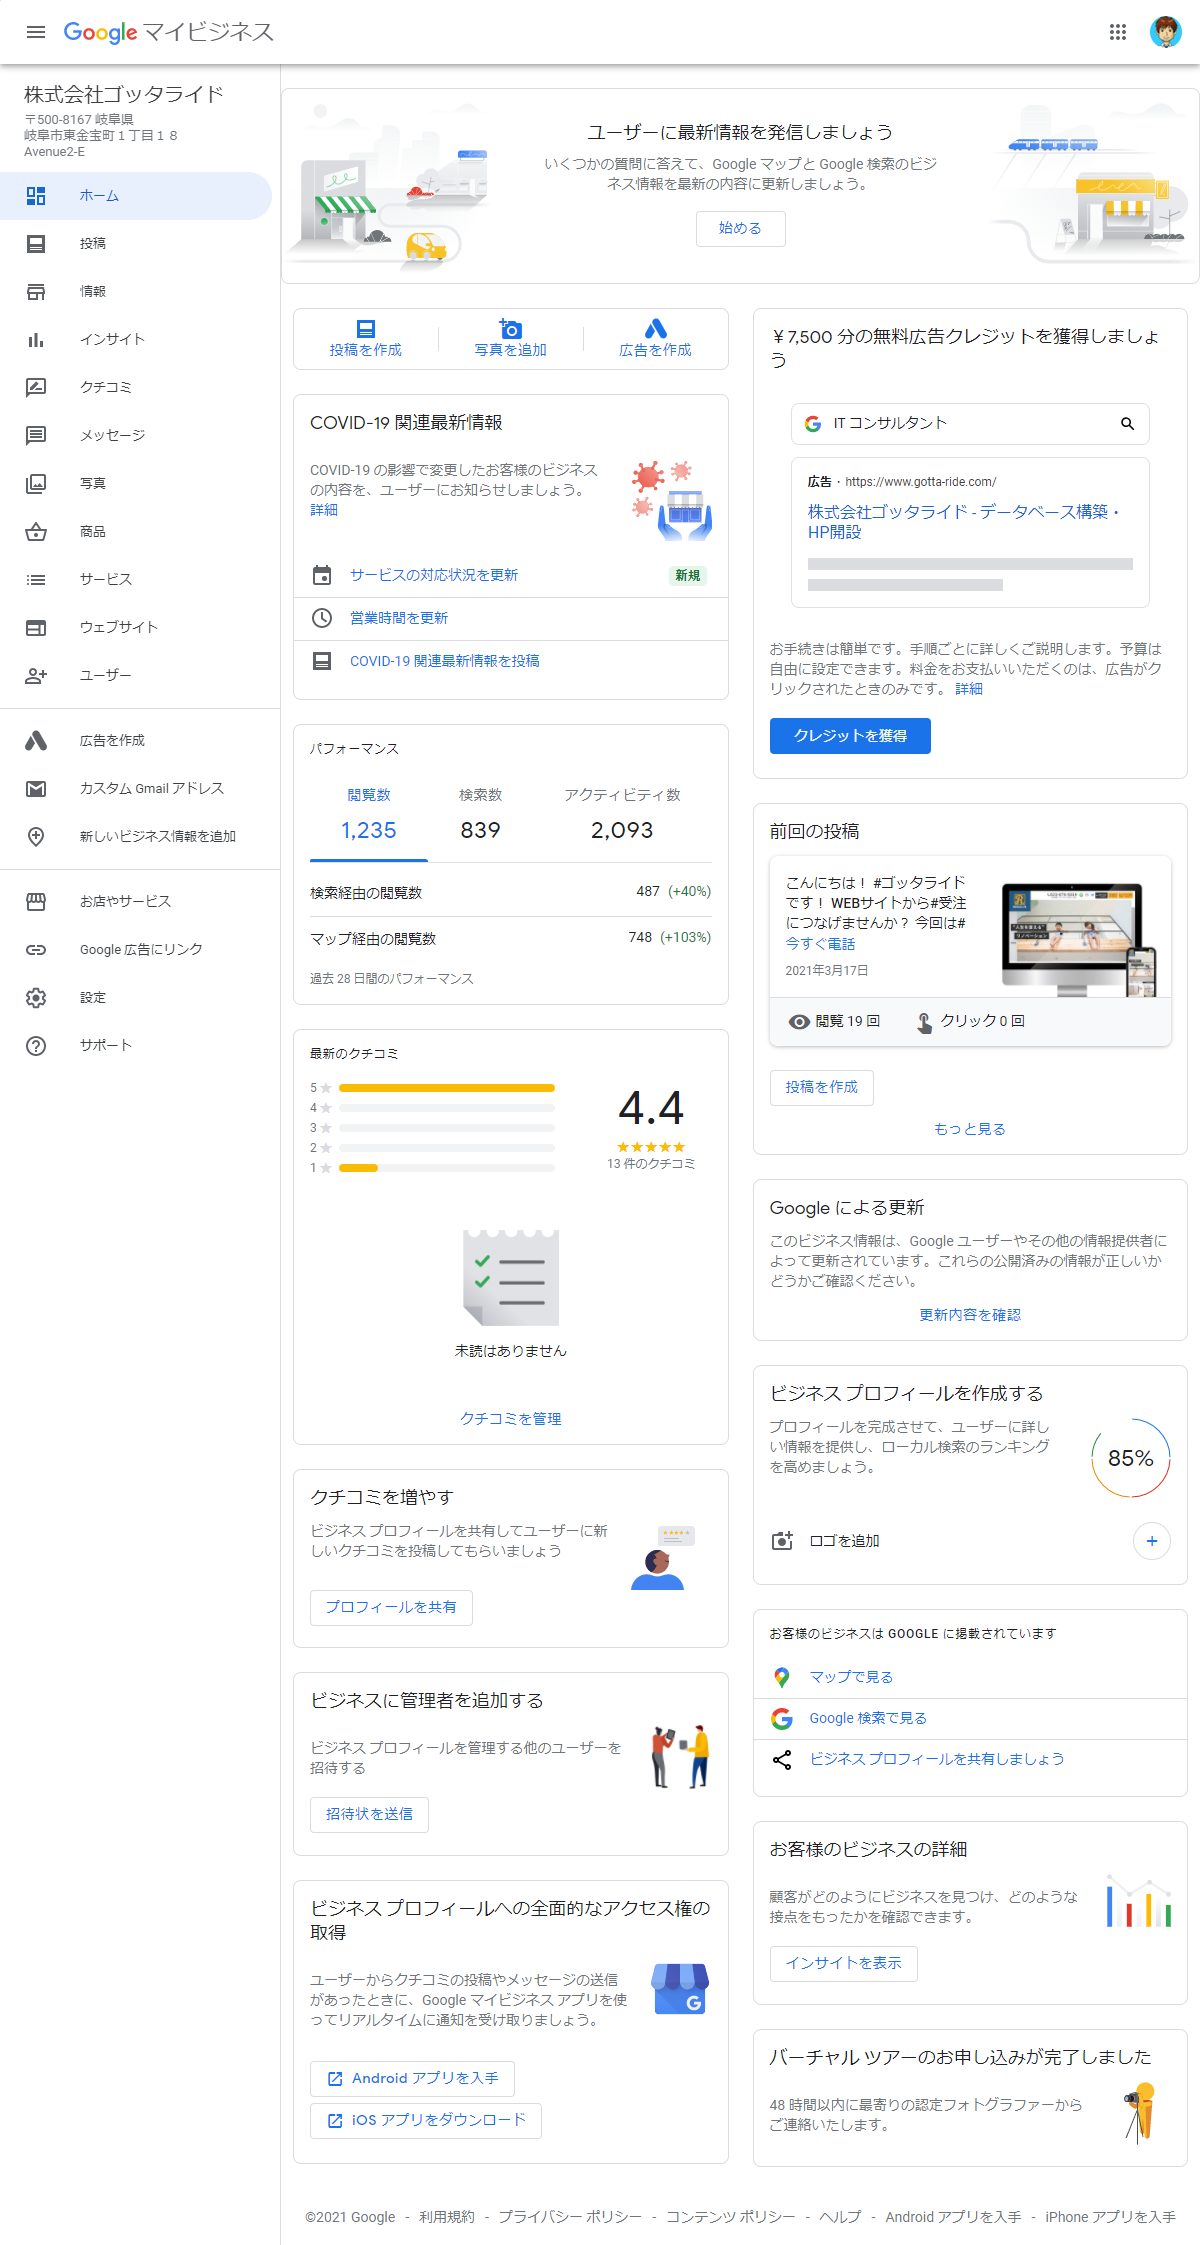Click the 新しいビジネス情報を追加 pin icon
Image resolution: width=1200 pixels, height=2245 pixels.
tap(36, 837)
